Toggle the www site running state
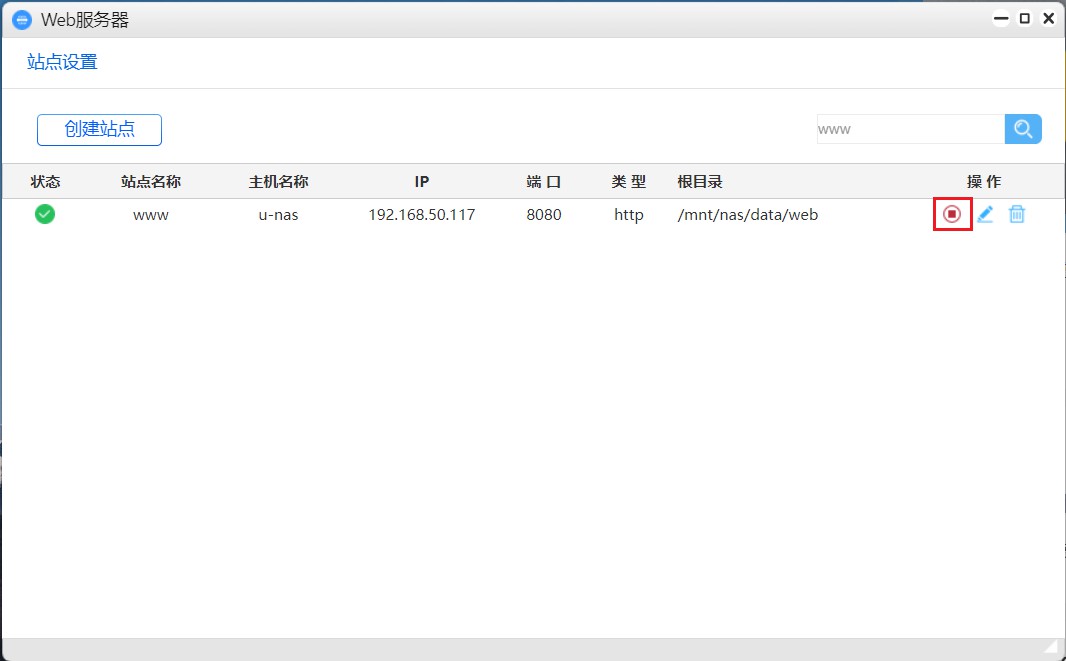Image resolution: width=1066 pixels, height=661 pixels. coord(952,214)
